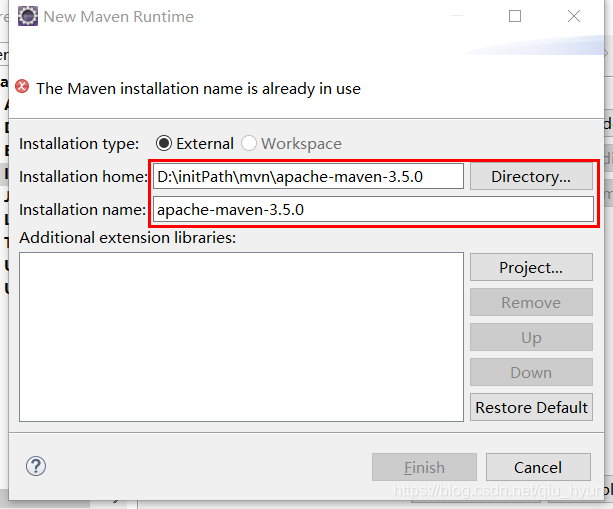Open the Directory... browse button

point(531,176)
